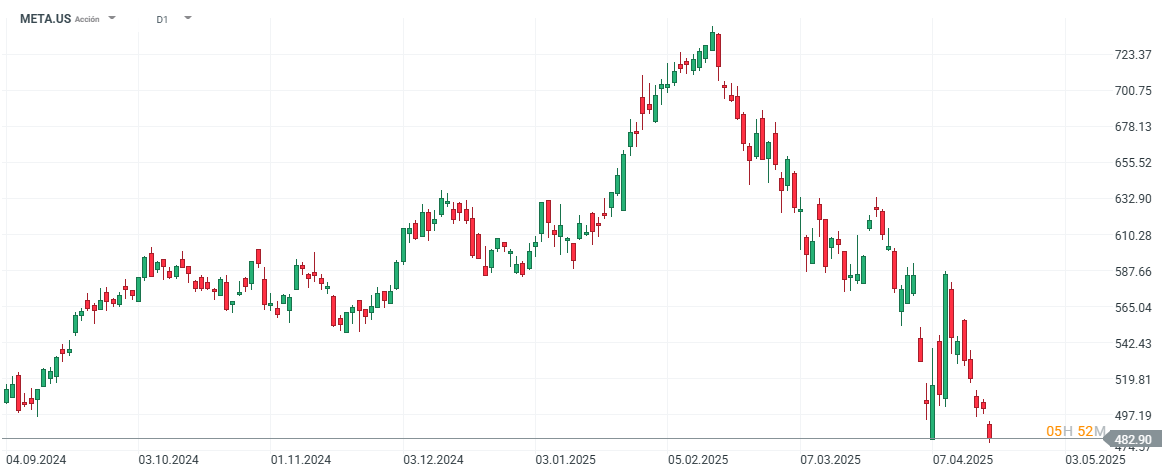This screenshot has height=476, width=1175.
Task: Click the META.US ticker name
Action: [46, 19]
